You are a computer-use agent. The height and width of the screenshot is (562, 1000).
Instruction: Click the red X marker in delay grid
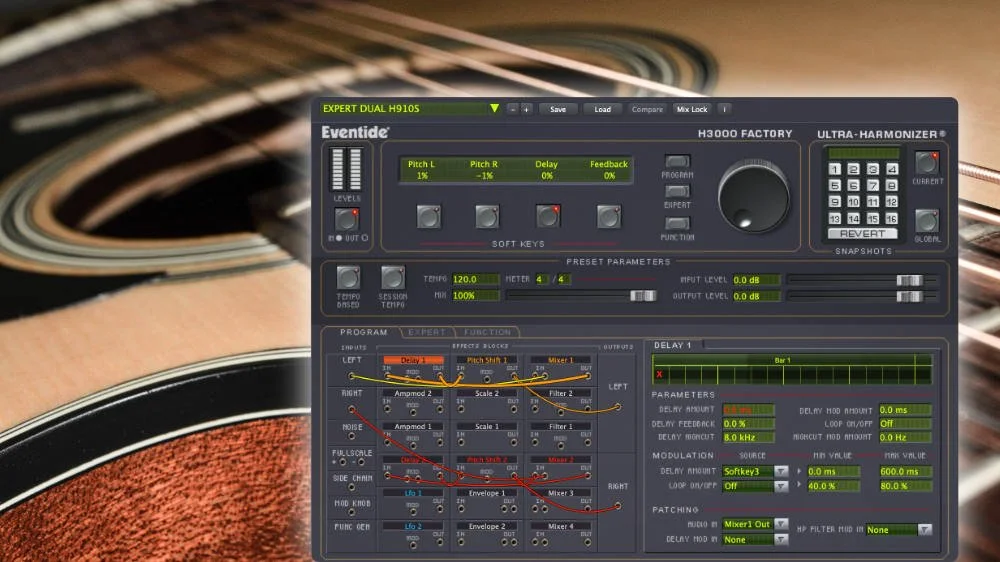coord(659,374)
